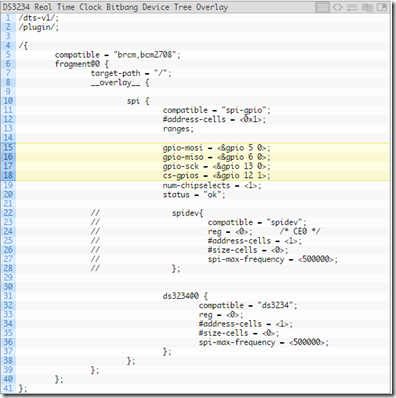Click the highlighted 'gpio-sck' line
396x398 pixels.
pyautogui.click(x=216, y=166)
